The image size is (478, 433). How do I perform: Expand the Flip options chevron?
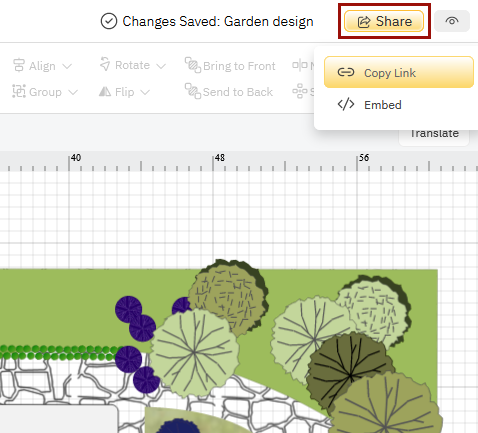point(145,92)
